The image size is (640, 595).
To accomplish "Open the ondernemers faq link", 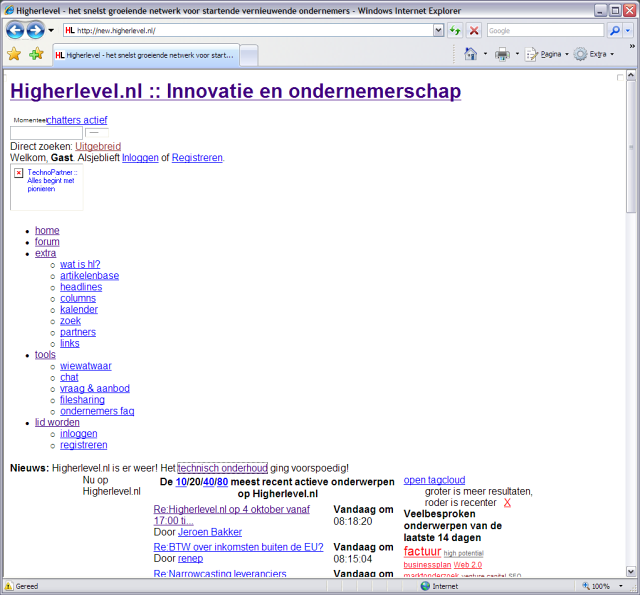I will [x=97, y=411].
